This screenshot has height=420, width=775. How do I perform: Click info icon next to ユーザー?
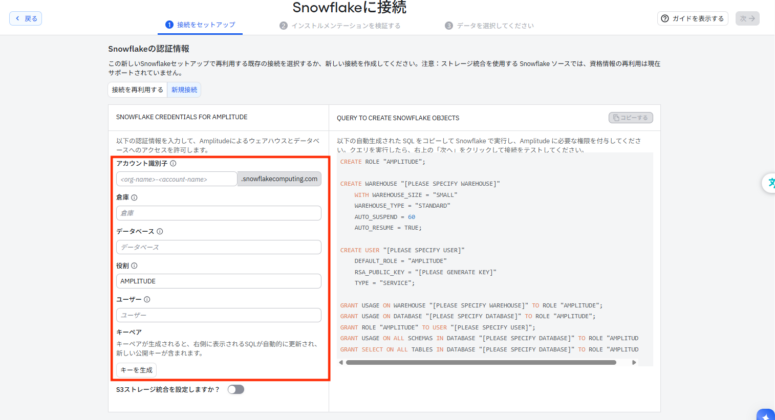(x=147, y=299)
